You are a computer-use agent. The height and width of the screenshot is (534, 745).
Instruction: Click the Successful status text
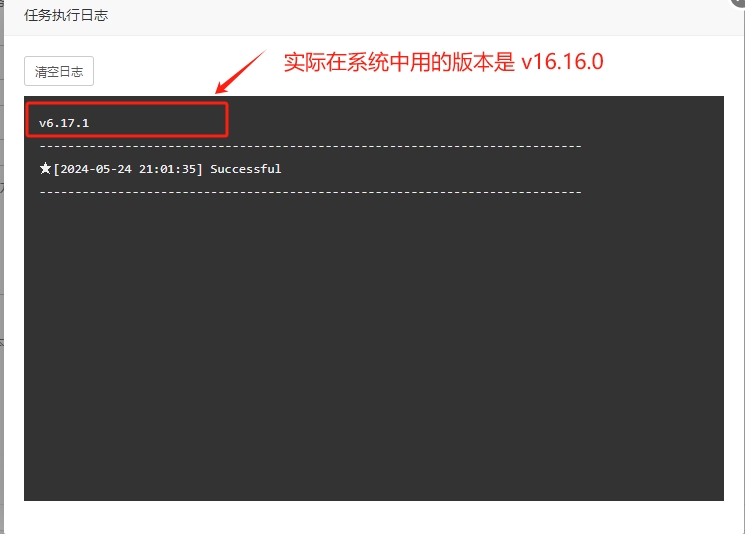[x=246, y=169]
